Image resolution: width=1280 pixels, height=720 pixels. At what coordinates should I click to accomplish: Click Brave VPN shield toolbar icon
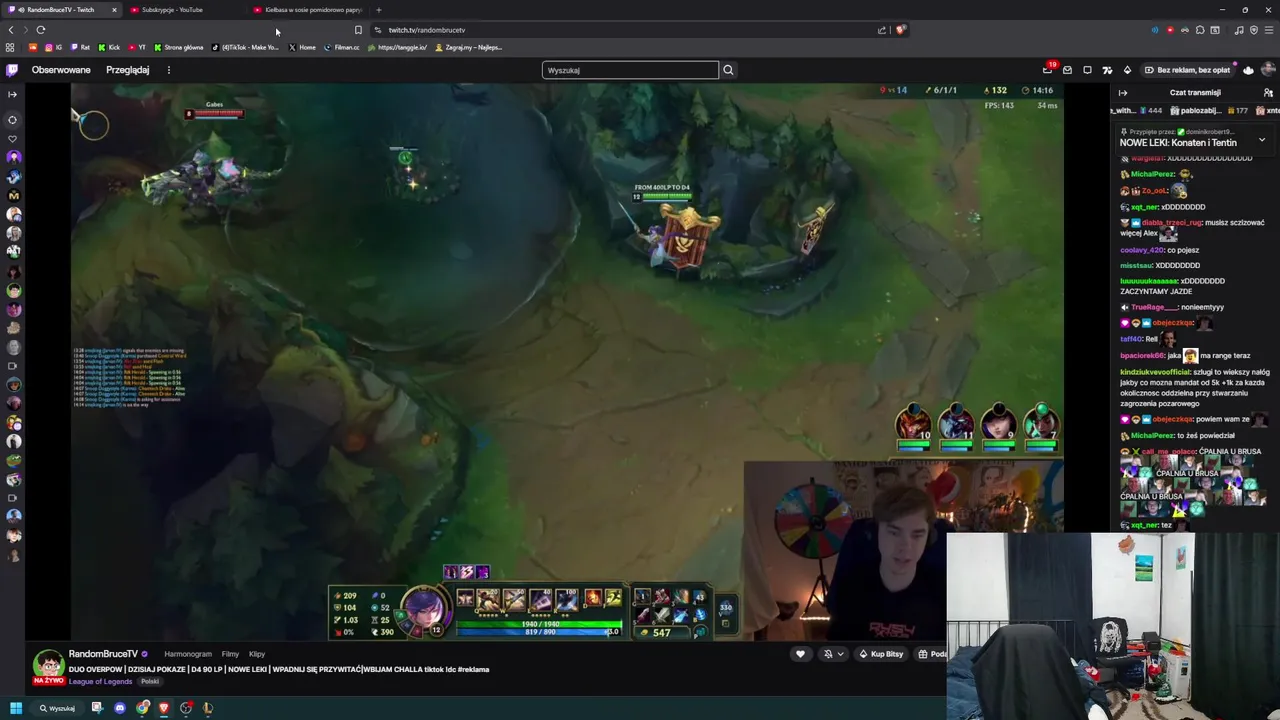[x=1253, y=30]
